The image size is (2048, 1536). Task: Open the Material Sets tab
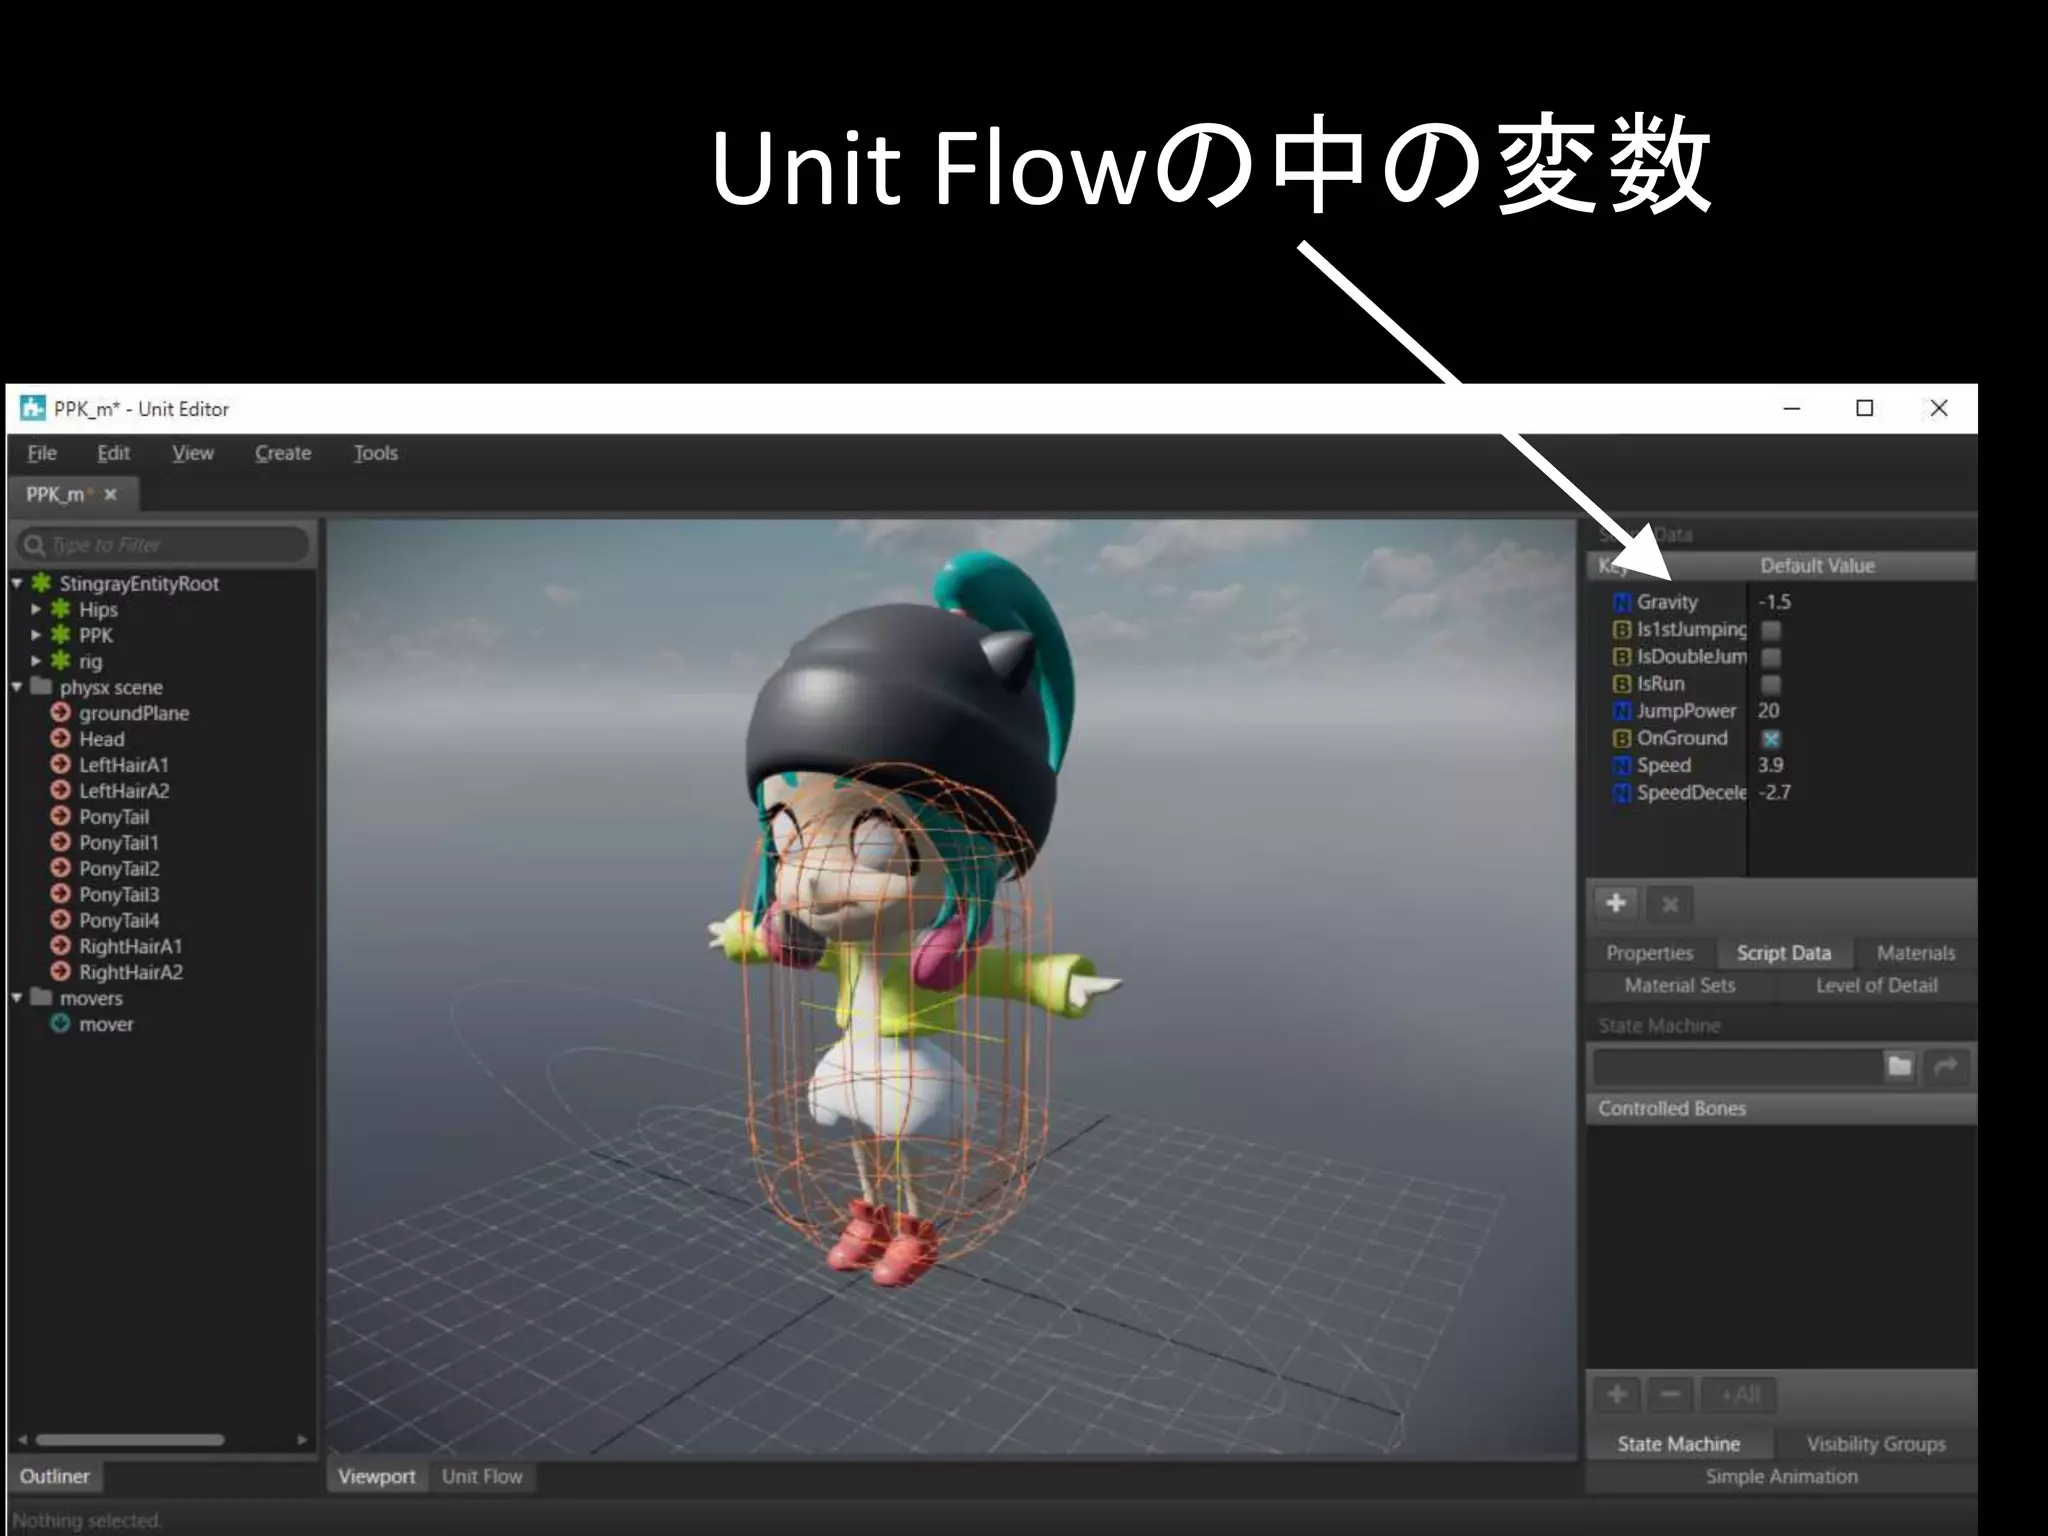coord(1680,985)
